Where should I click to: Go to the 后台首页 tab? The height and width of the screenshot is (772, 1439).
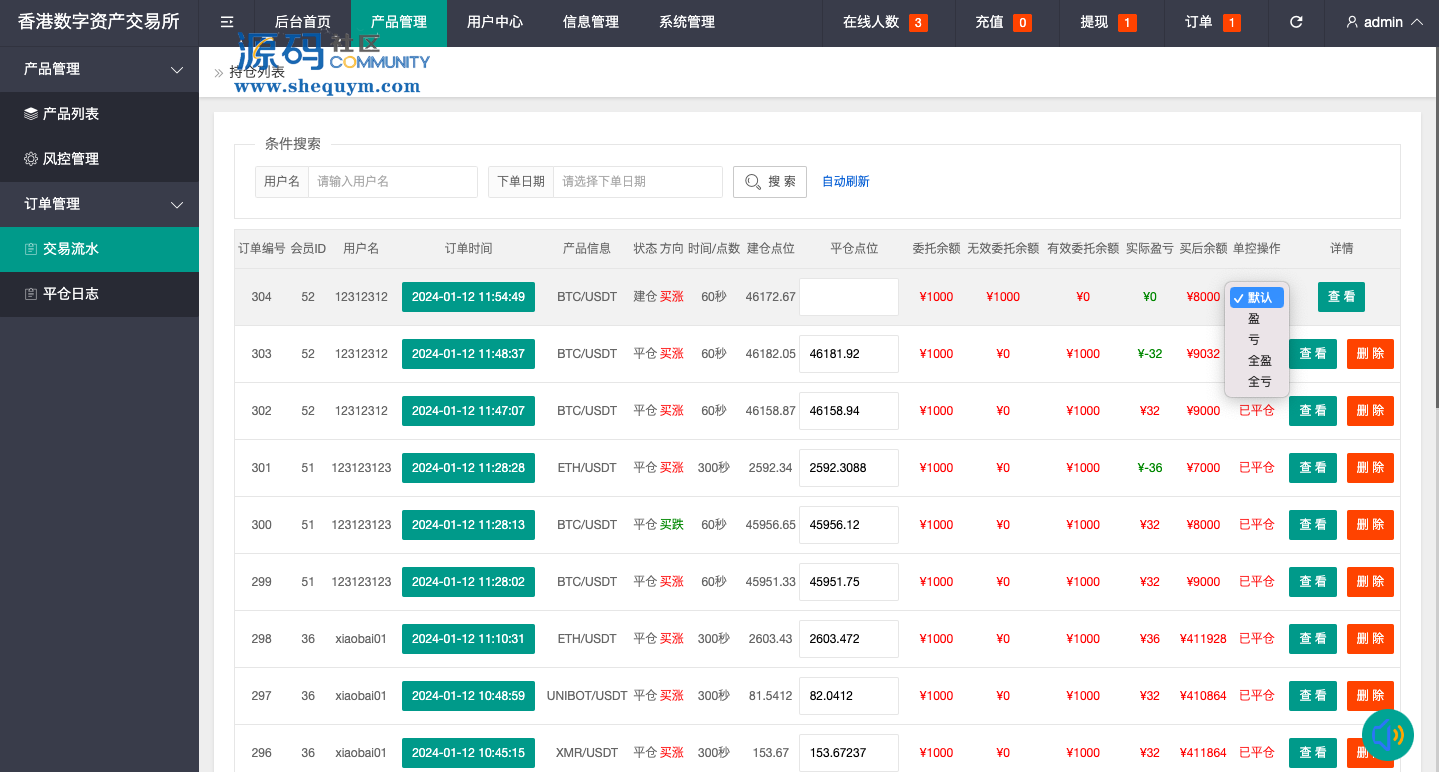point(303,22)
